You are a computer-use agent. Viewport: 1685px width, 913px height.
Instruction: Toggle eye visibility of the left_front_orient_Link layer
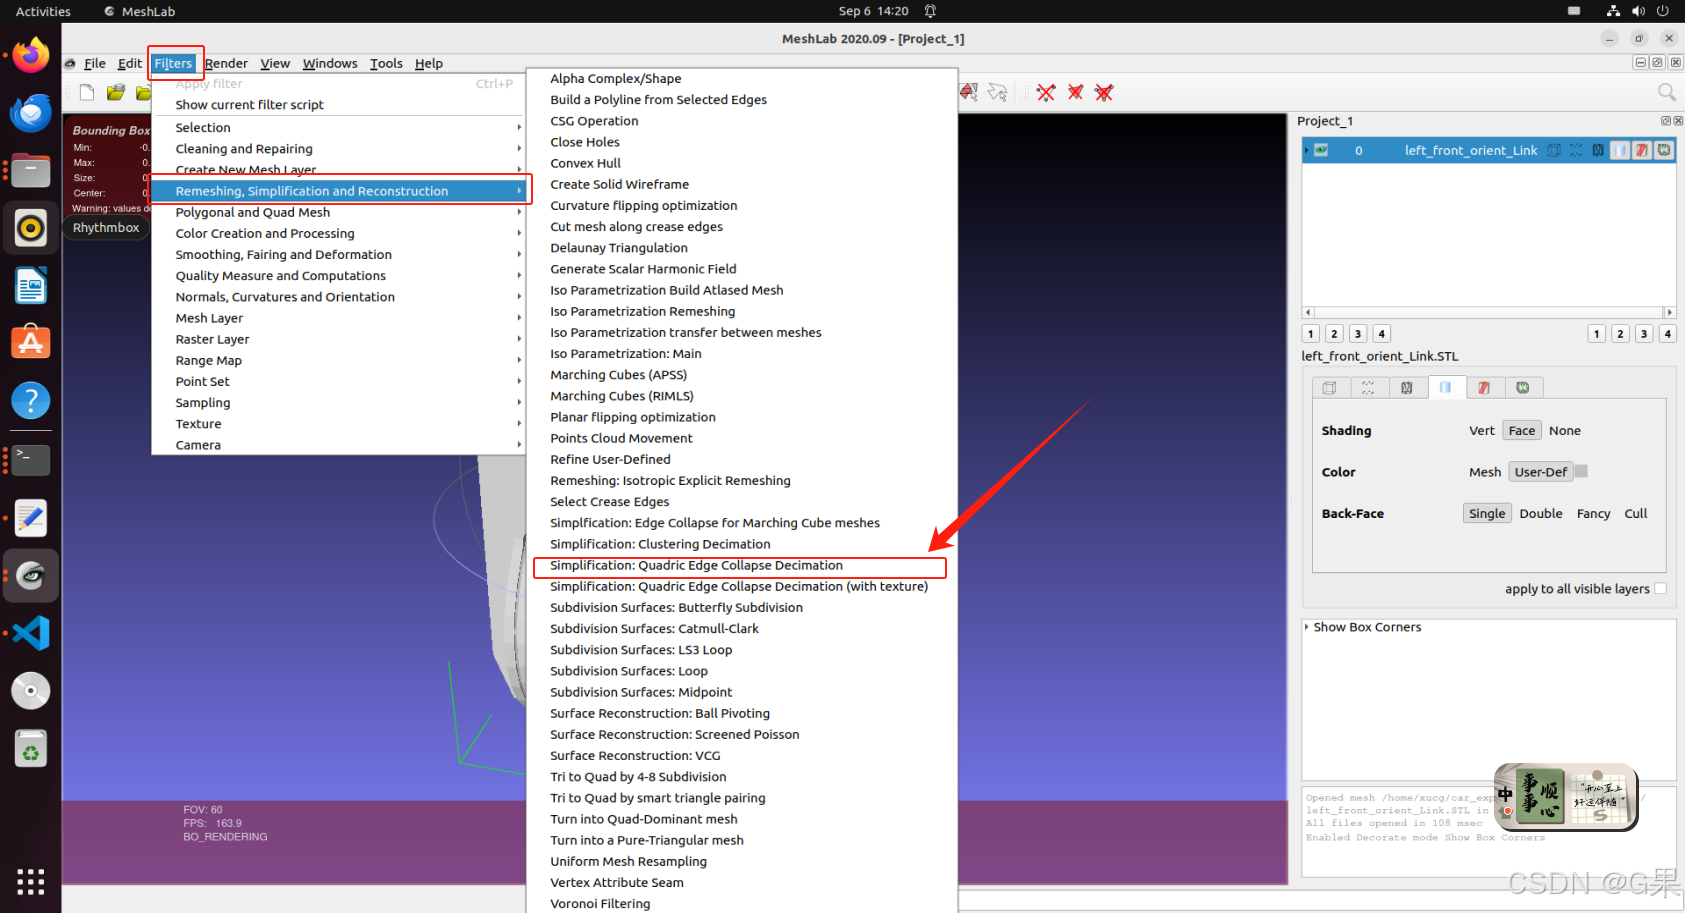tap(1321, 150)
